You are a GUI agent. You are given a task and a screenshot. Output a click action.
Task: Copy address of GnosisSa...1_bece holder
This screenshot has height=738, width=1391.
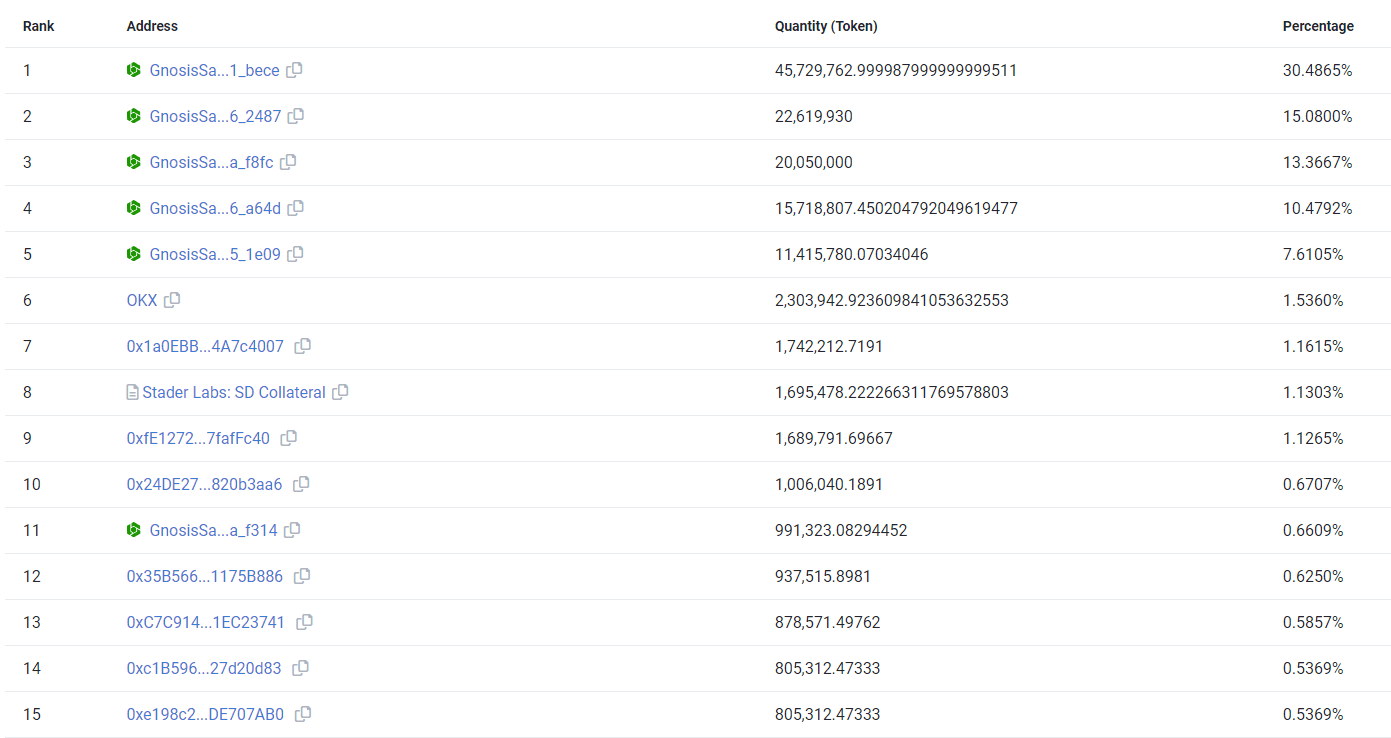[x=294, y=70]
